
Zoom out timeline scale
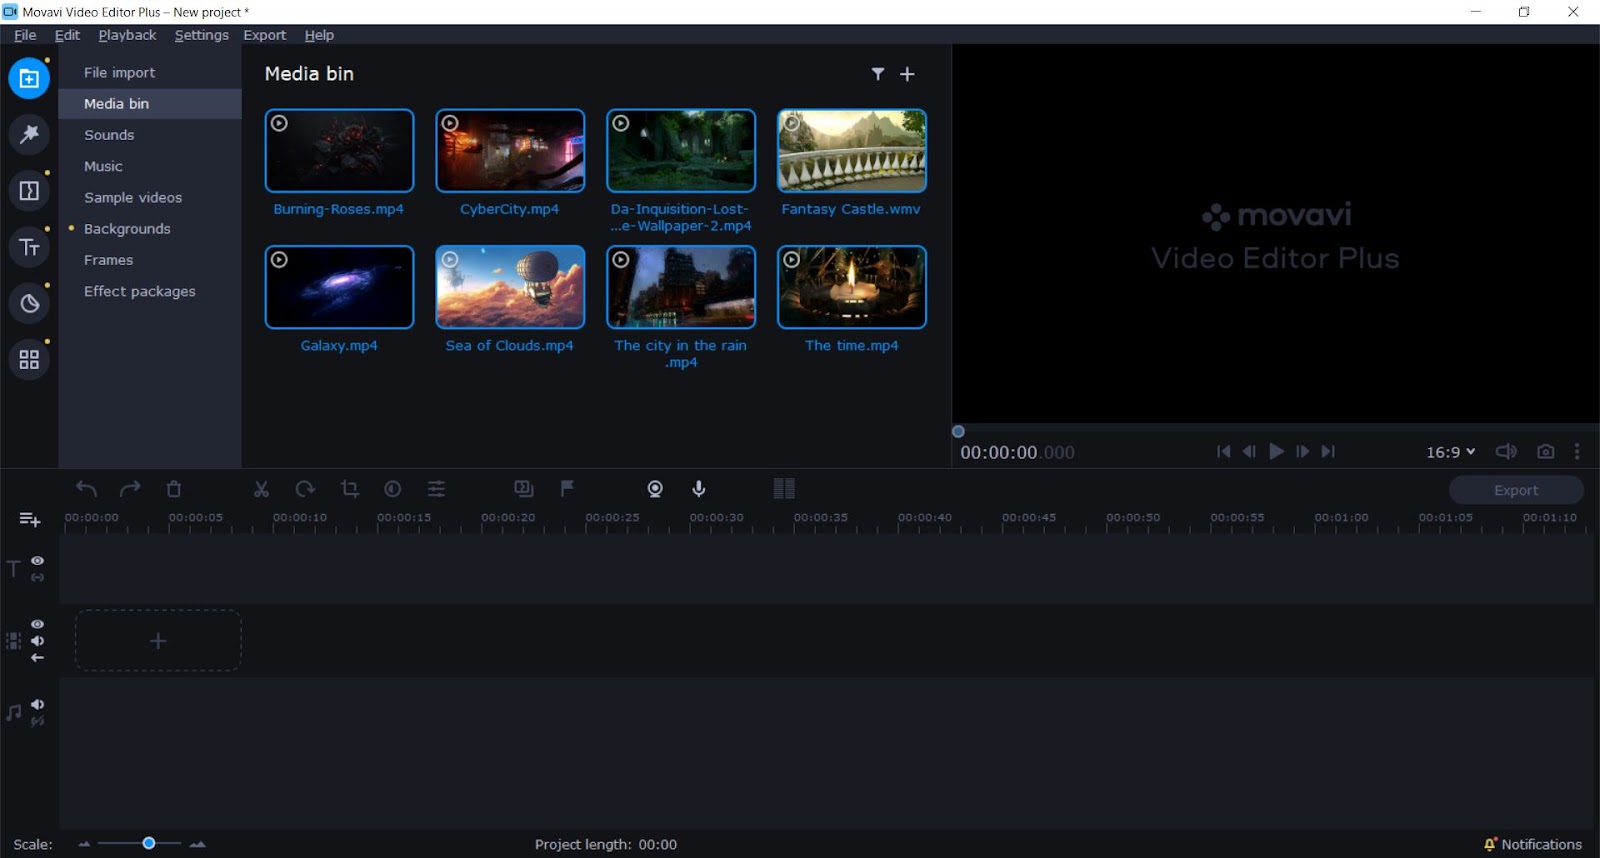(84, 844)
